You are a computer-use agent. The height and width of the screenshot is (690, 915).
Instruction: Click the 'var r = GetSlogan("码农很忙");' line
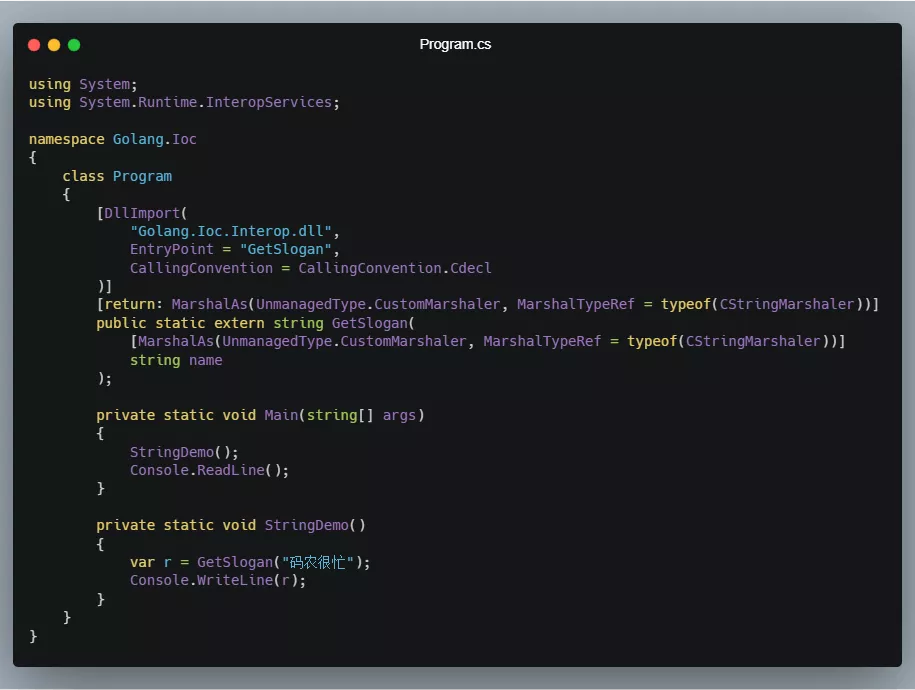(250, 562)
